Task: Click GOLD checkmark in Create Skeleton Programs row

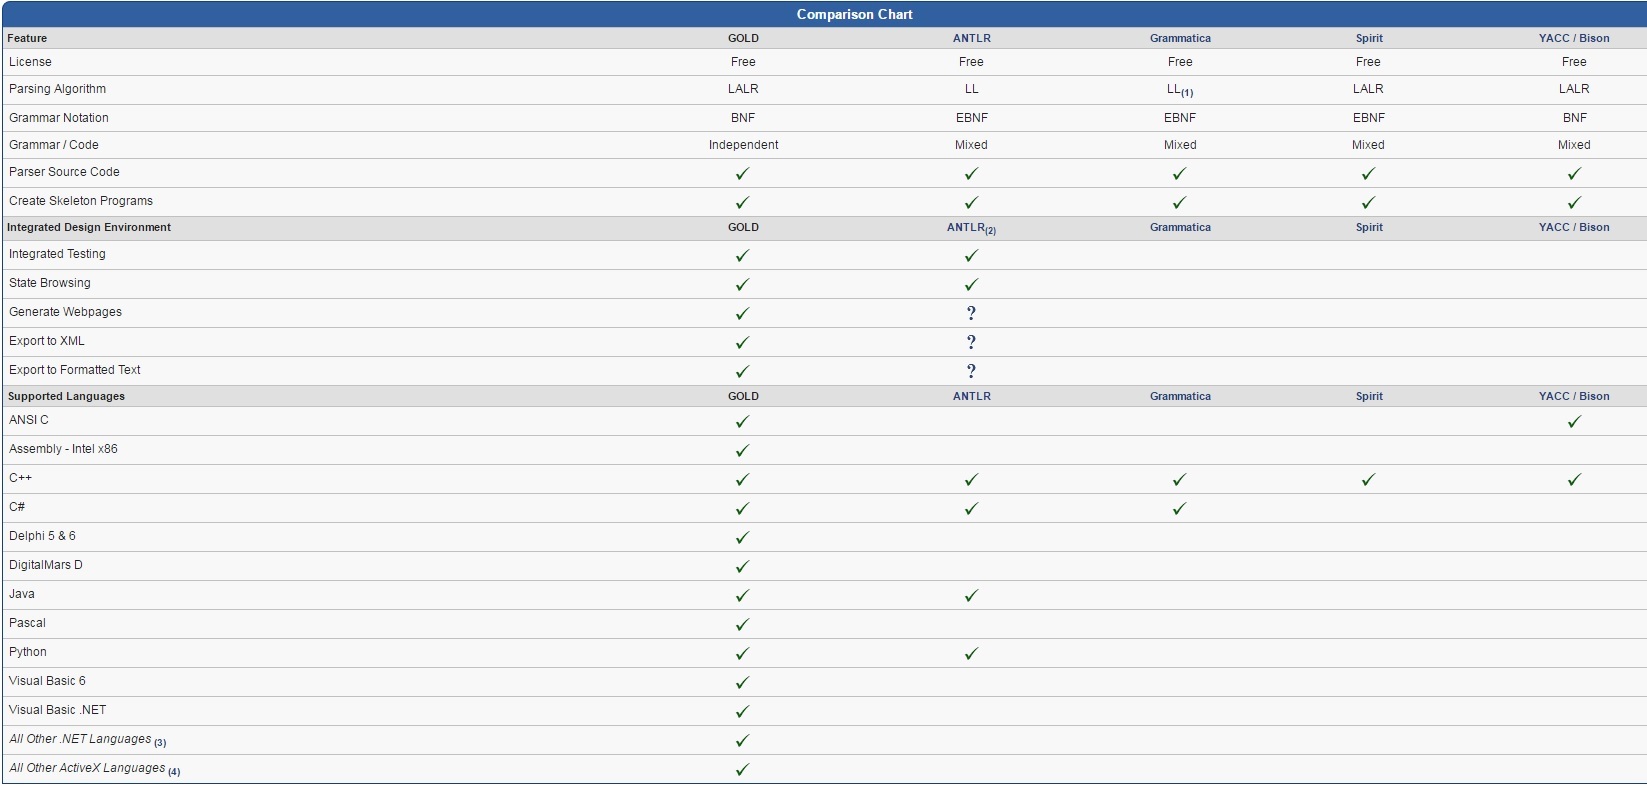Action: (x=742, y=203)
